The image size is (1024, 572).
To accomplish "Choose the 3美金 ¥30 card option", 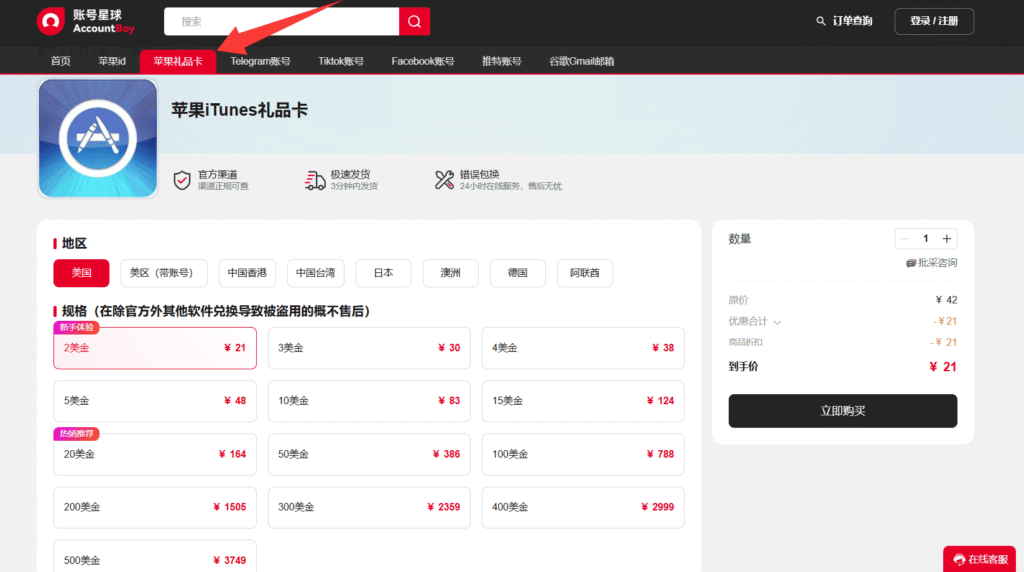I will tap(369, 348).
